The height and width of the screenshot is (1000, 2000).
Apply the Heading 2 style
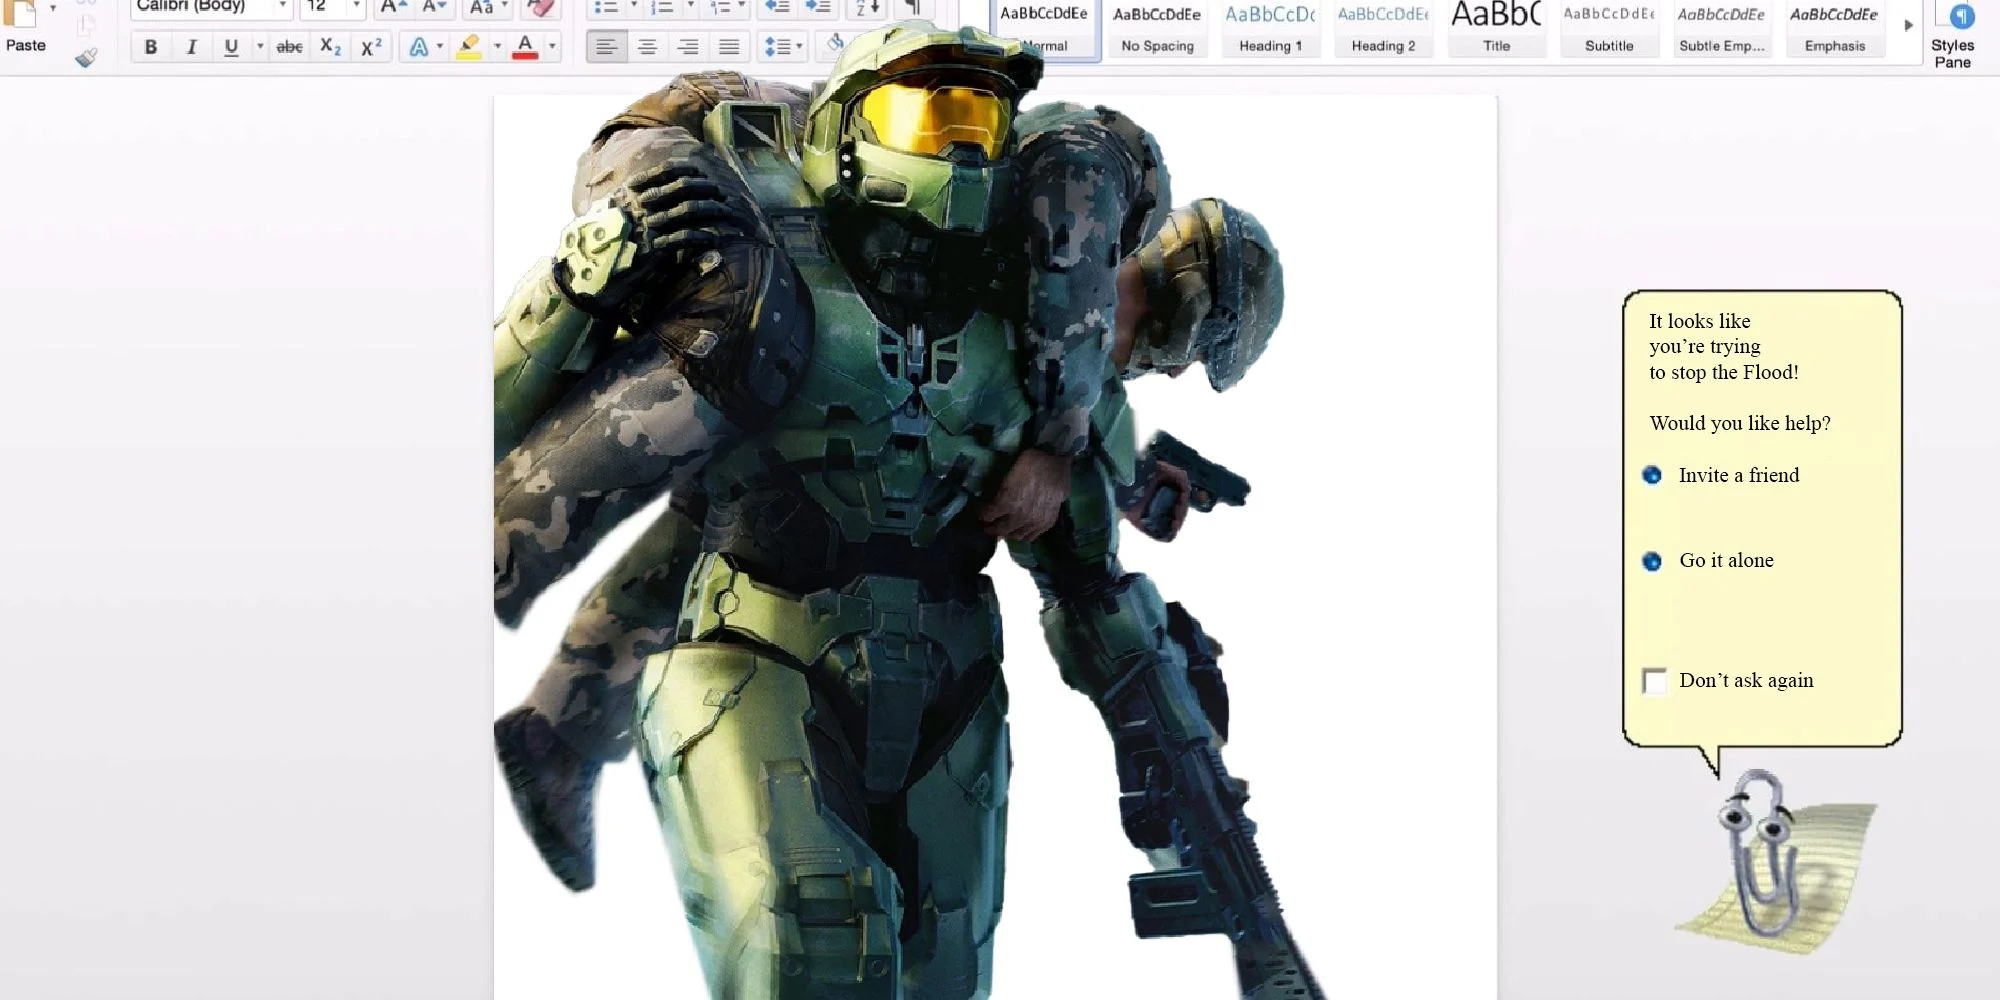[x=1383, y=30]
